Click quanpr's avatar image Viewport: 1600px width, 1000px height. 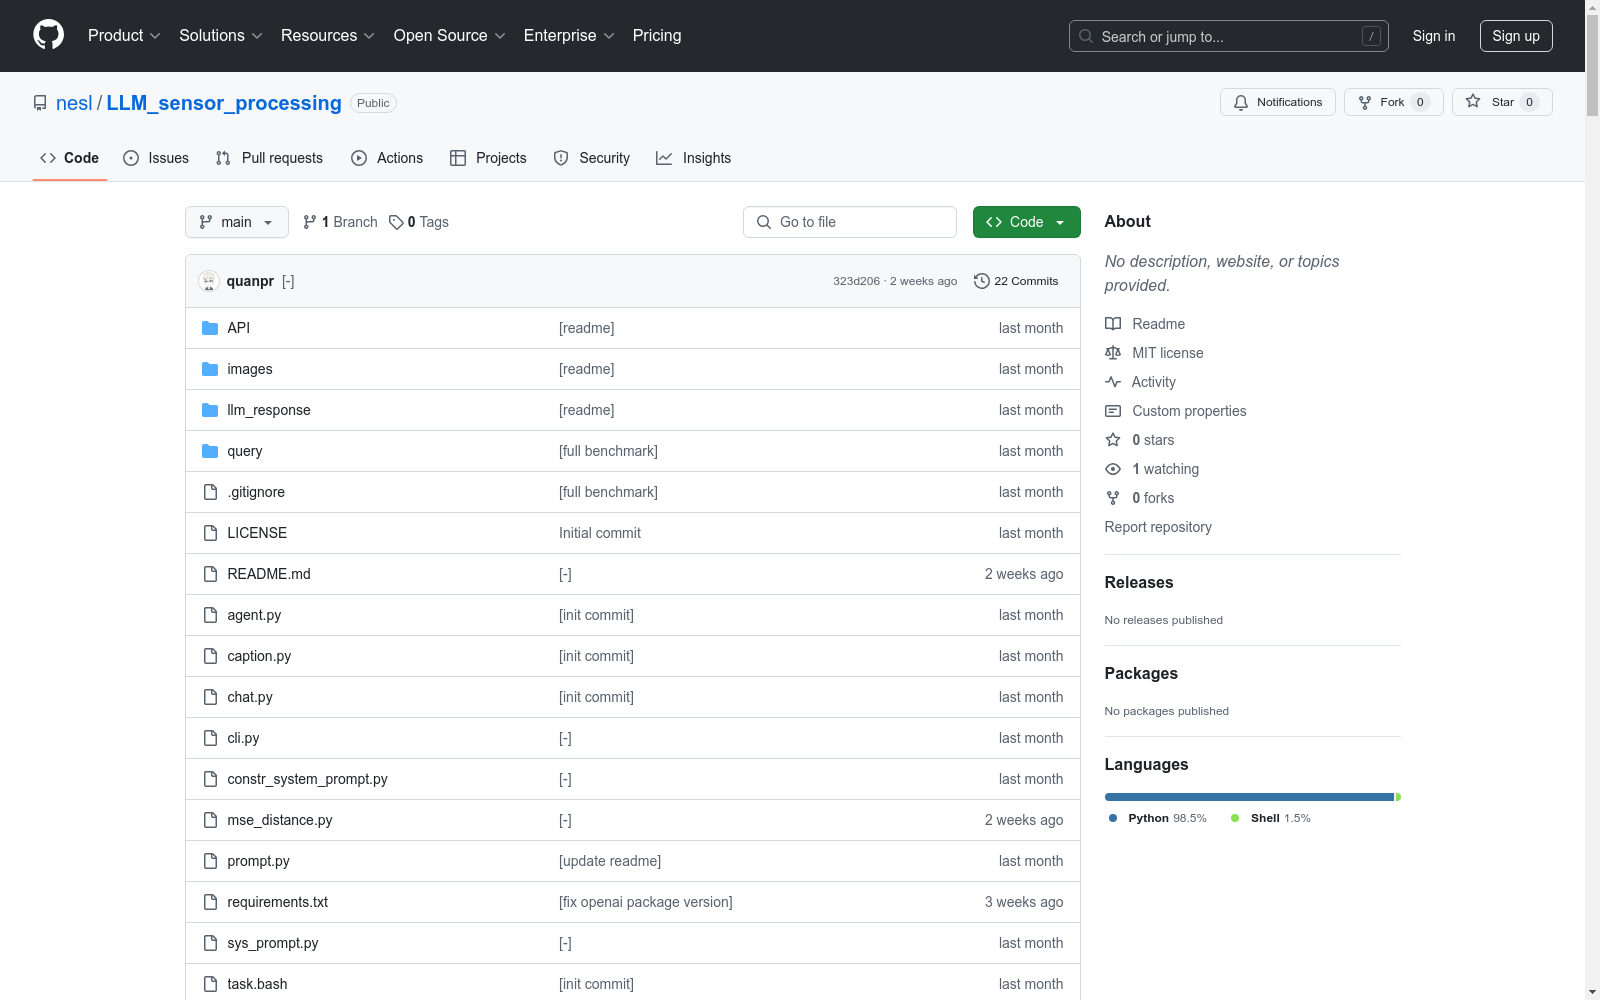[209, 281]
